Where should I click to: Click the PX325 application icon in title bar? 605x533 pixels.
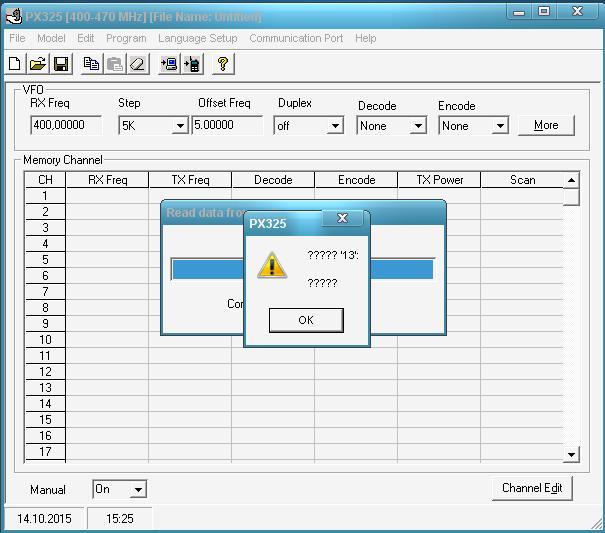pyautogui.click(x=14, y=17)
